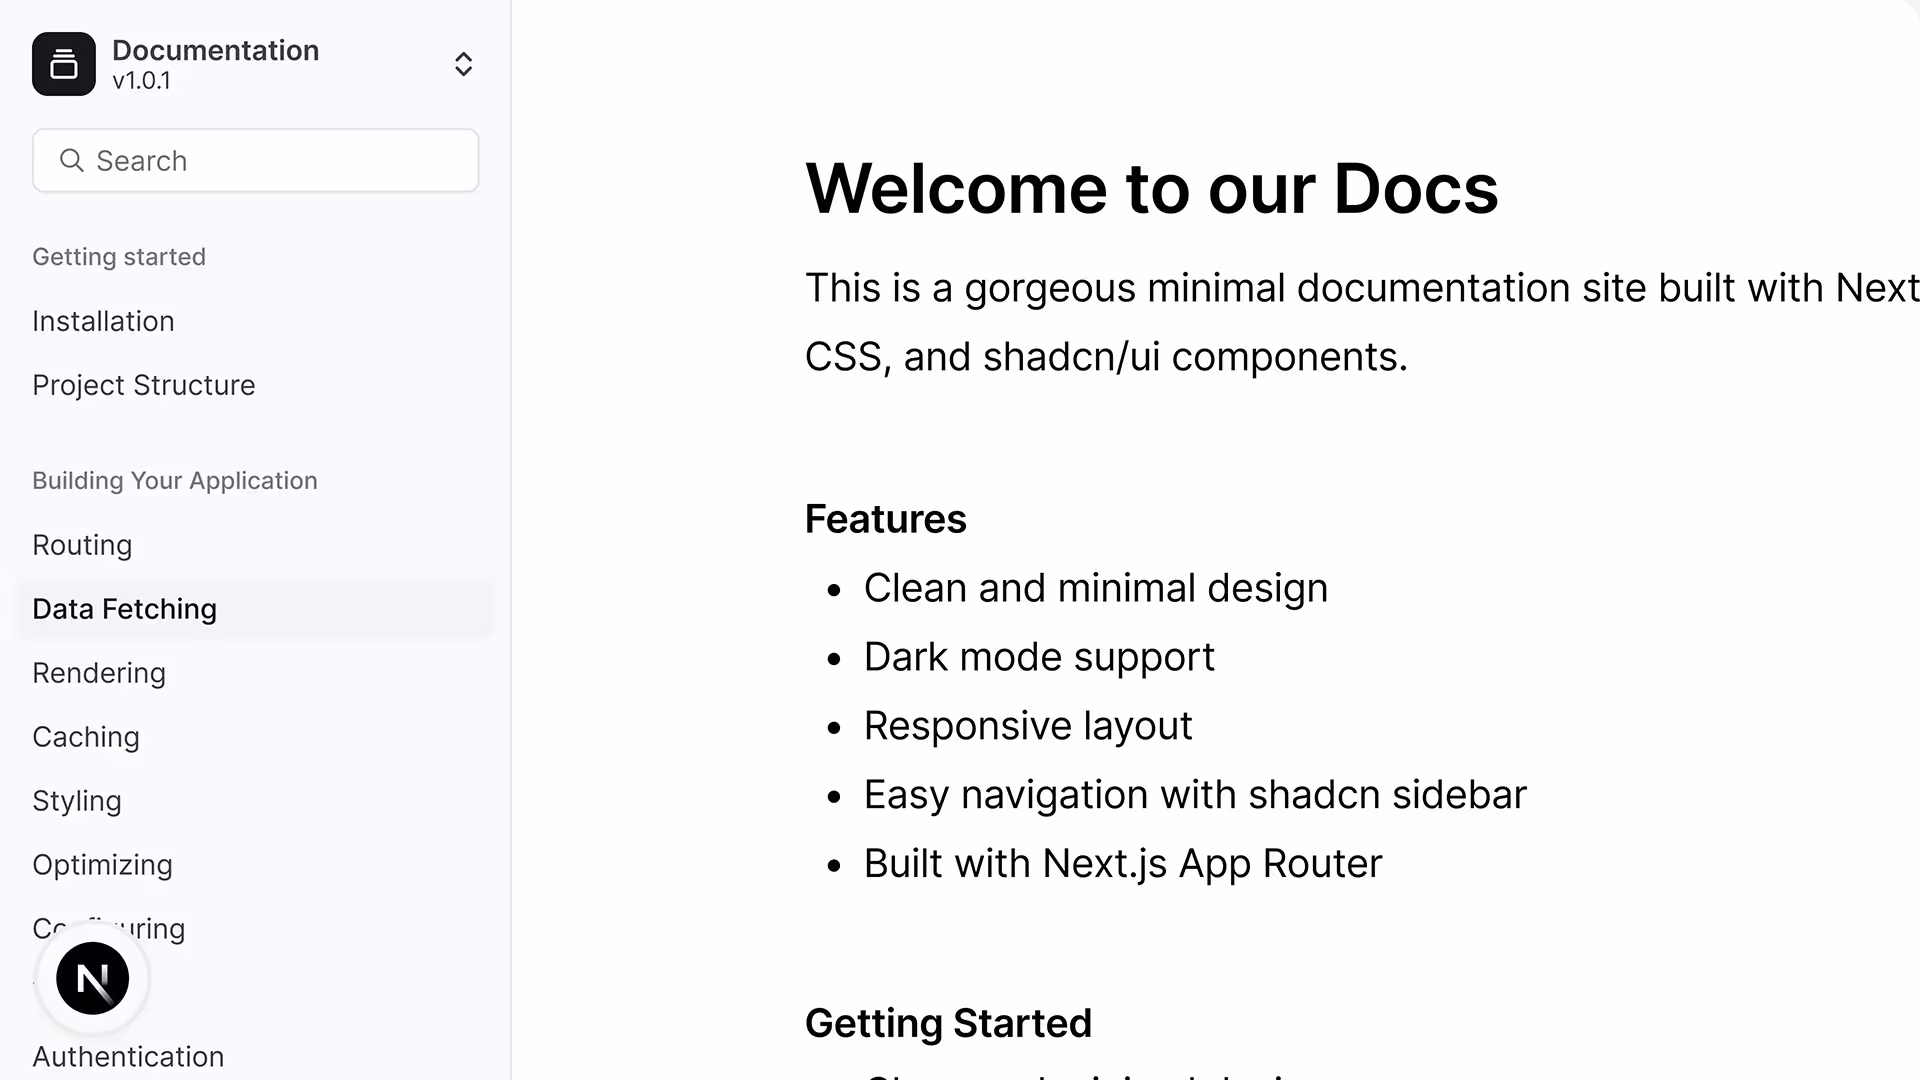Click the Getting started group label
The image size is (1920, 1080).
click(x=119, y=257)
